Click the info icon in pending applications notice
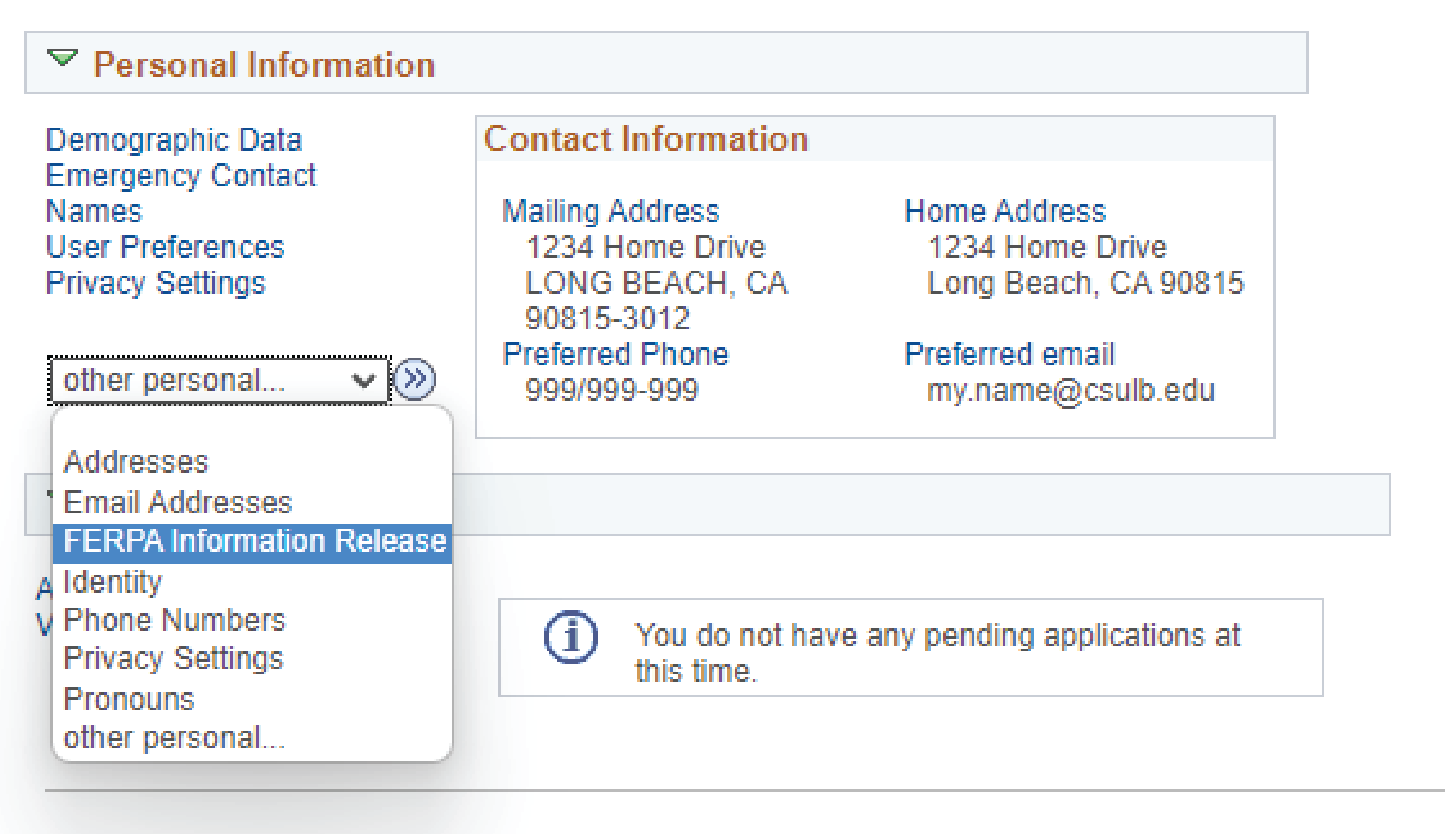 [x=570, y=637]
